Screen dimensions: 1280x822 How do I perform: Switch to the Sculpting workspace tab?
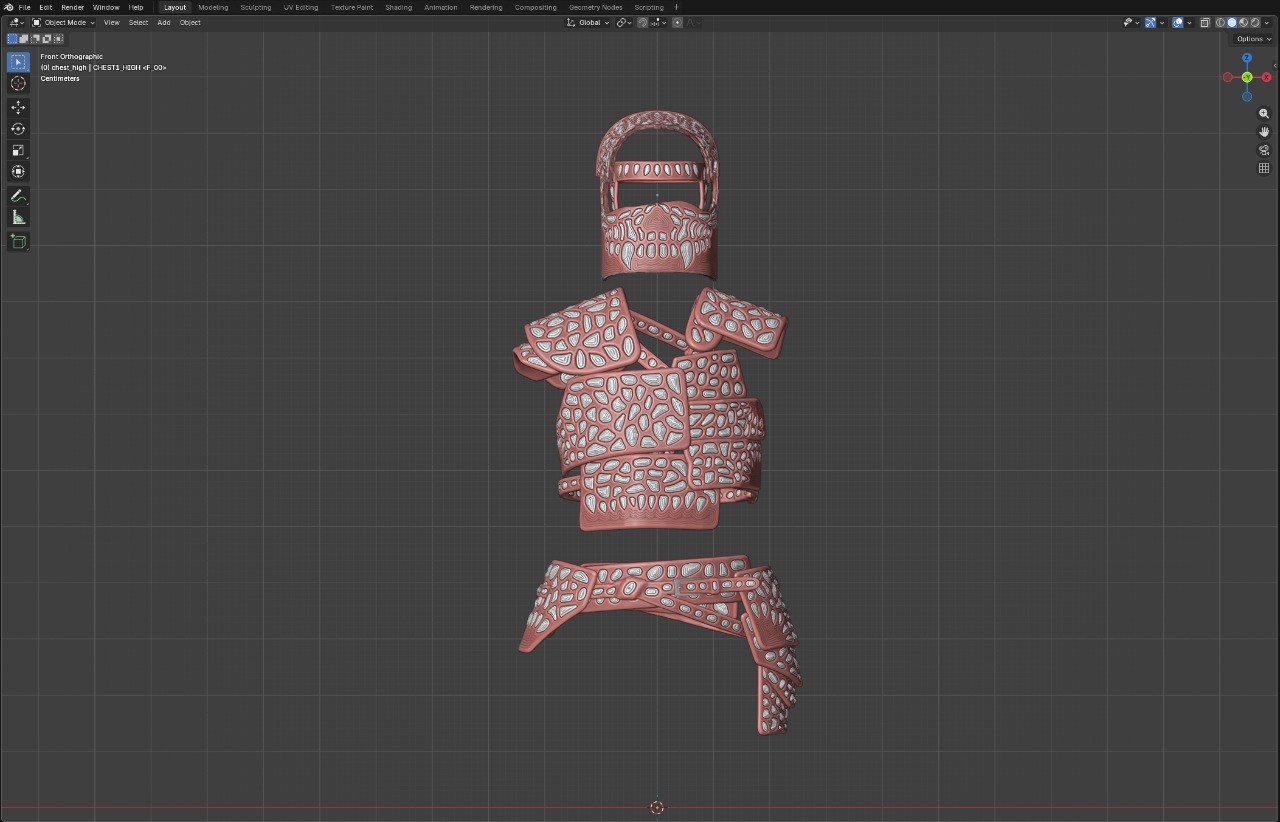click(x=255, y=7)
